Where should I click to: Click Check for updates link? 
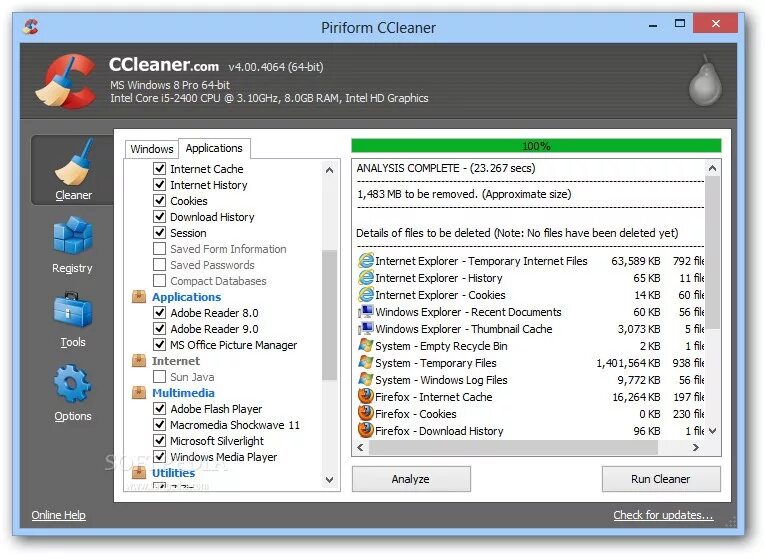click(664, 515)
